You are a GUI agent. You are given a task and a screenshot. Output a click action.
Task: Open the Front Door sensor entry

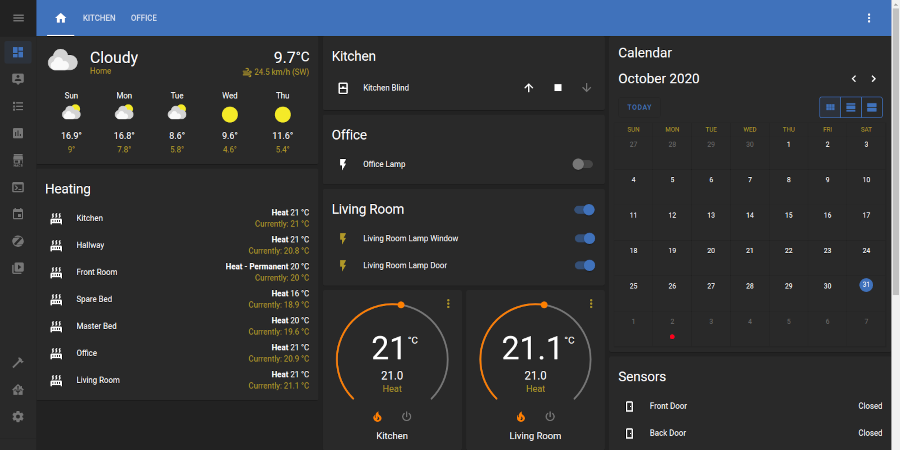[668, 406]
